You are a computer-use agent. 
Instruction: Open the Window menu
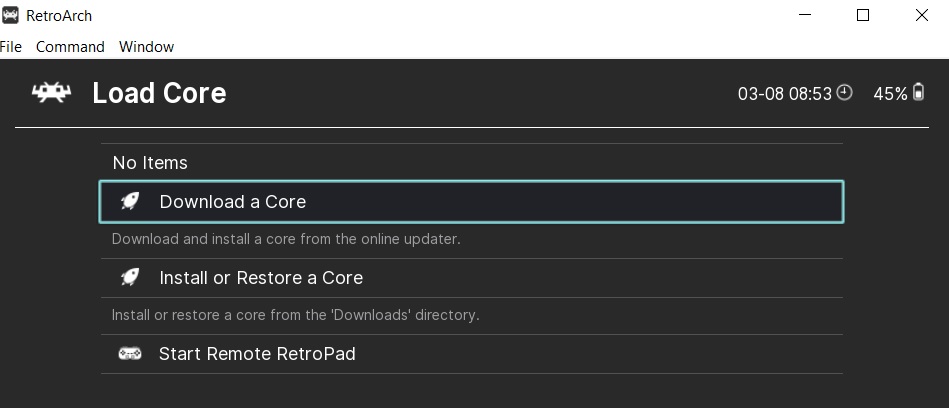(x=146, y=47)
